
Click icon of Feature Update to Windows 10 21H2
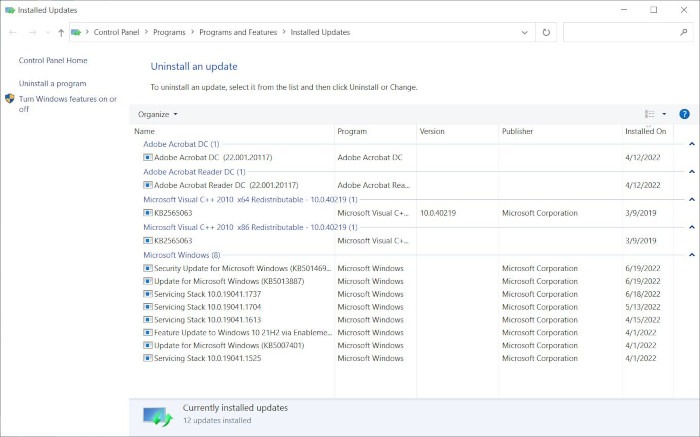[148, 333]
